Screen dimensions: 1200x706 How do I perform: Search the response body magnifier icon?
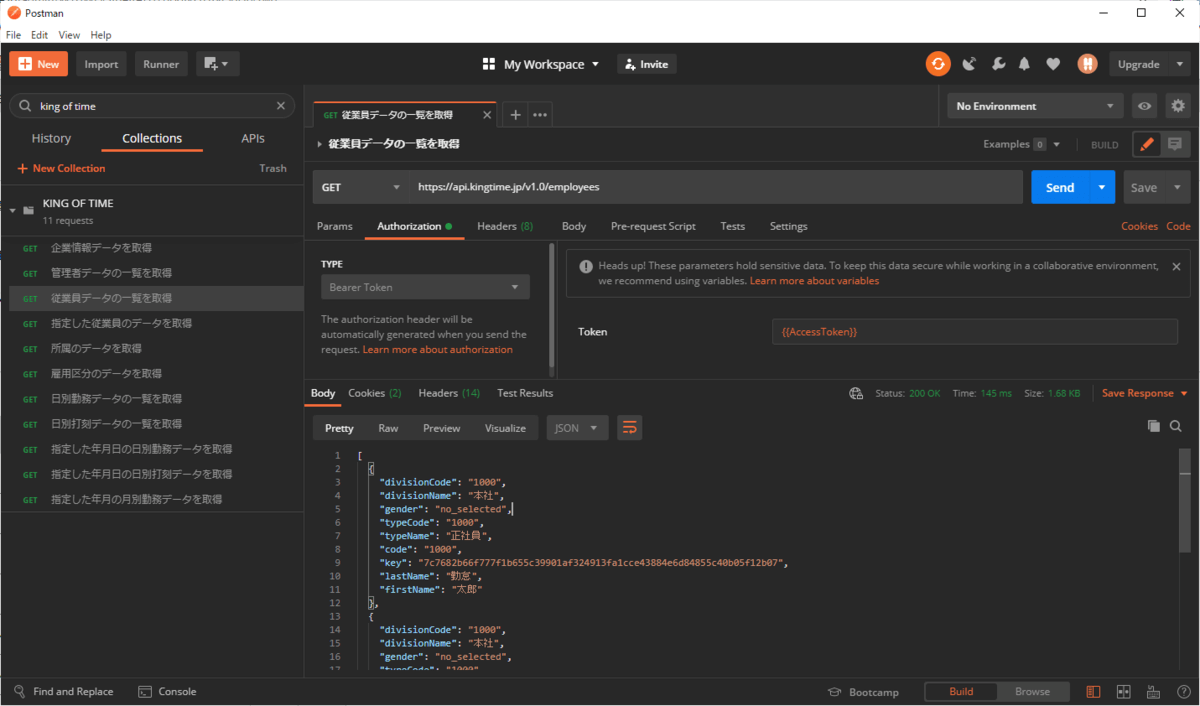coord(1176,426)
